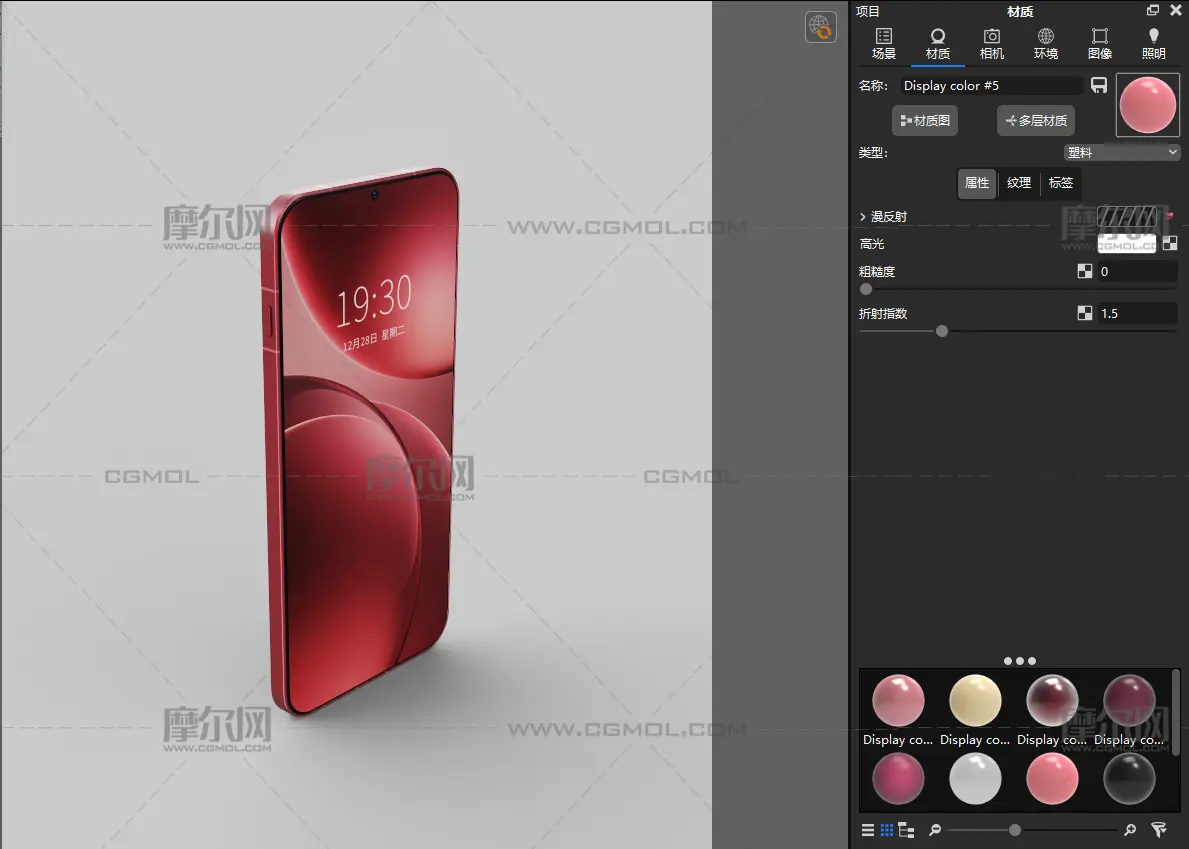Toggle texture checker beside 高光 swatch

pos(1170,243)
